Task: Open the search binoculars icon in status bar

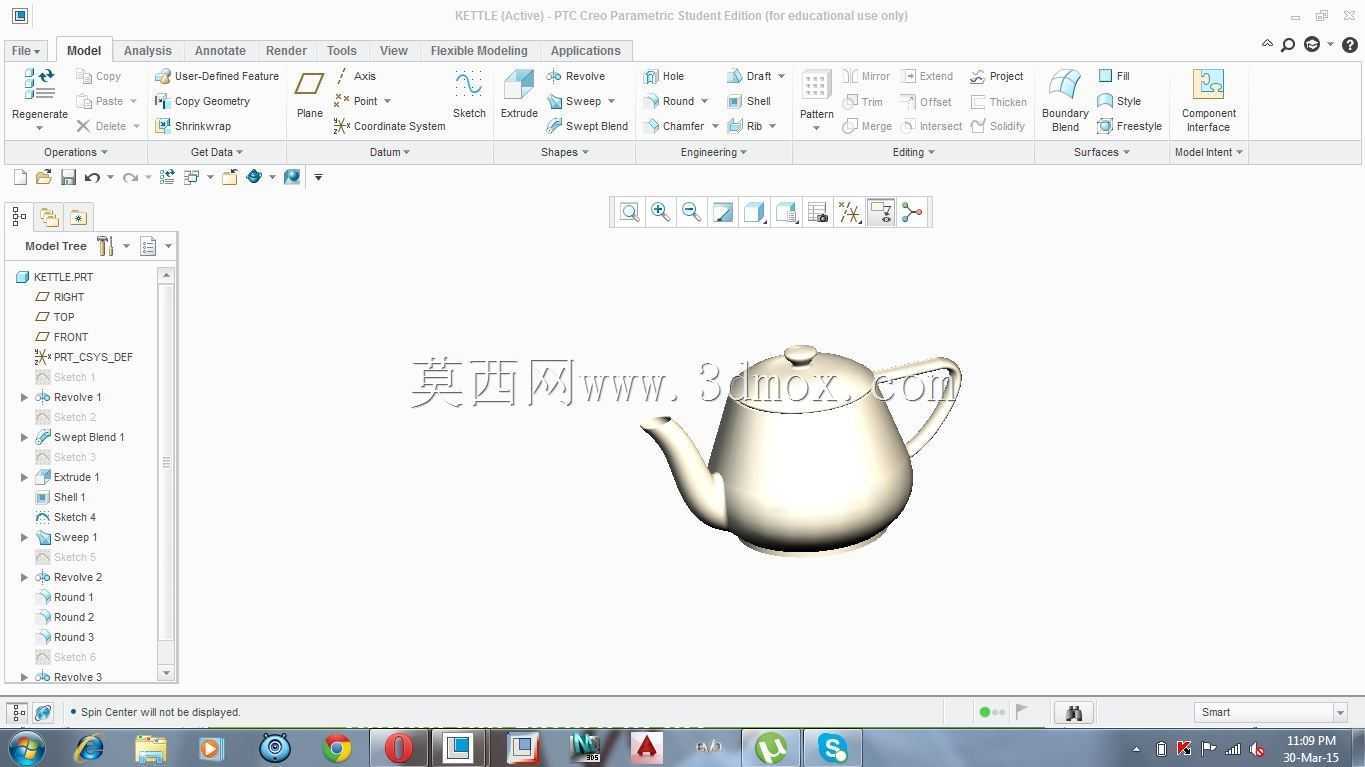Action: tap(1074, 712)
